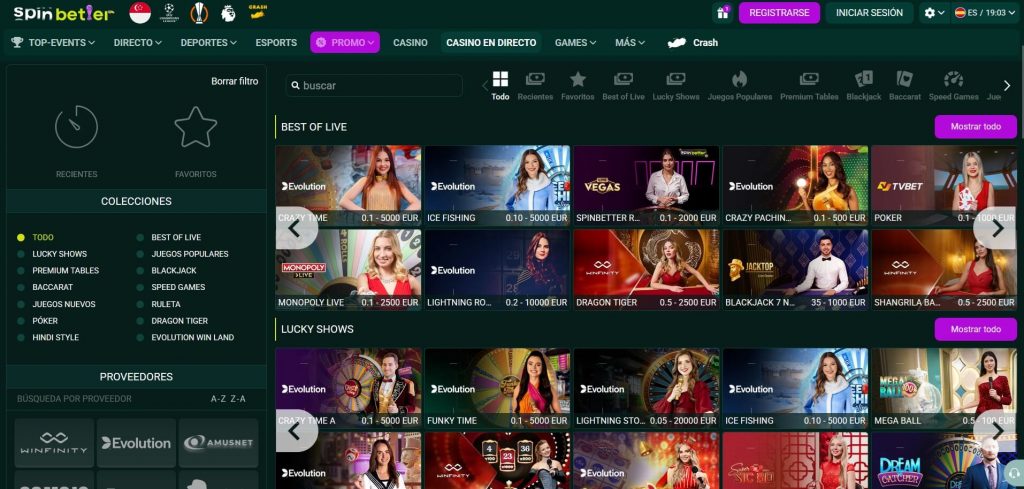Open Crash game from navigation bar

[x=692, y=42]
